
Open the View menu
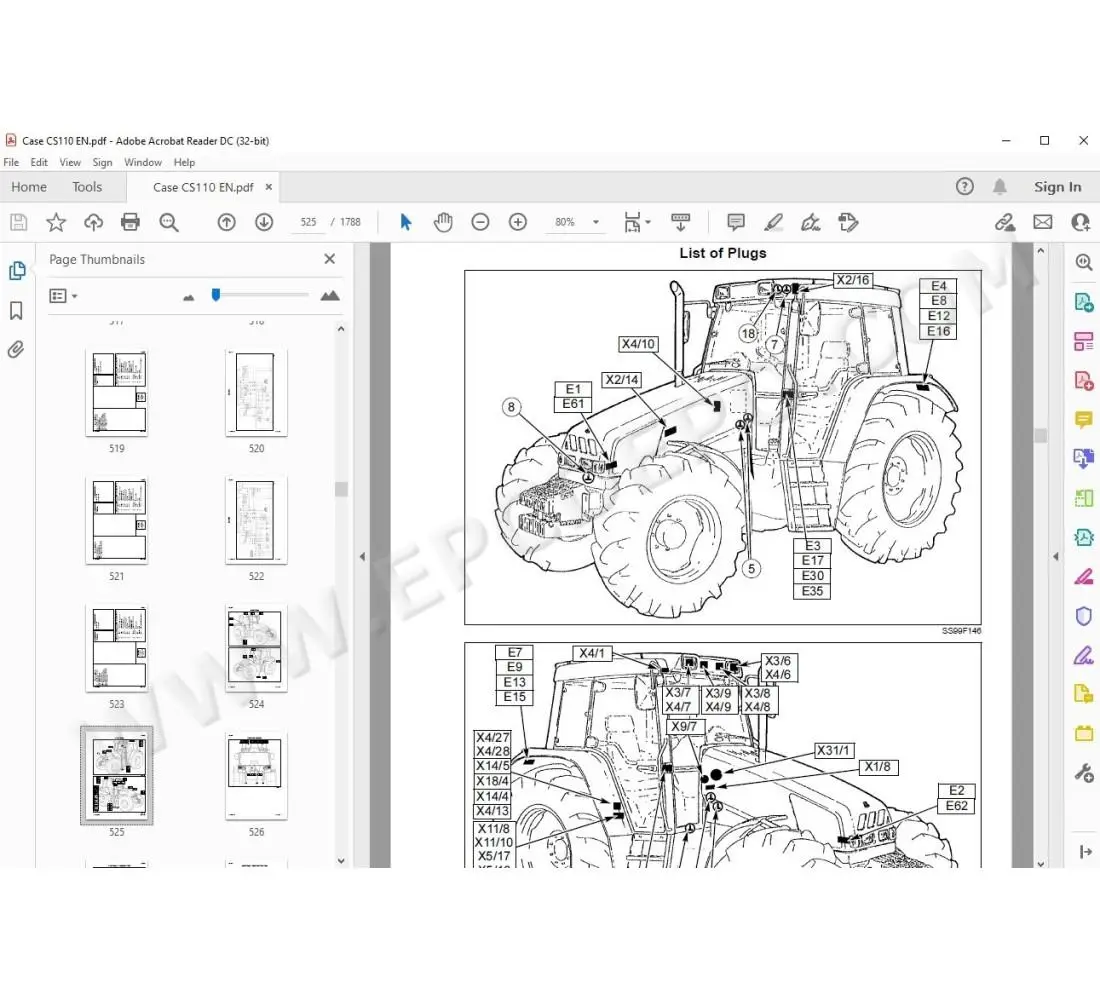click(69, 162)
